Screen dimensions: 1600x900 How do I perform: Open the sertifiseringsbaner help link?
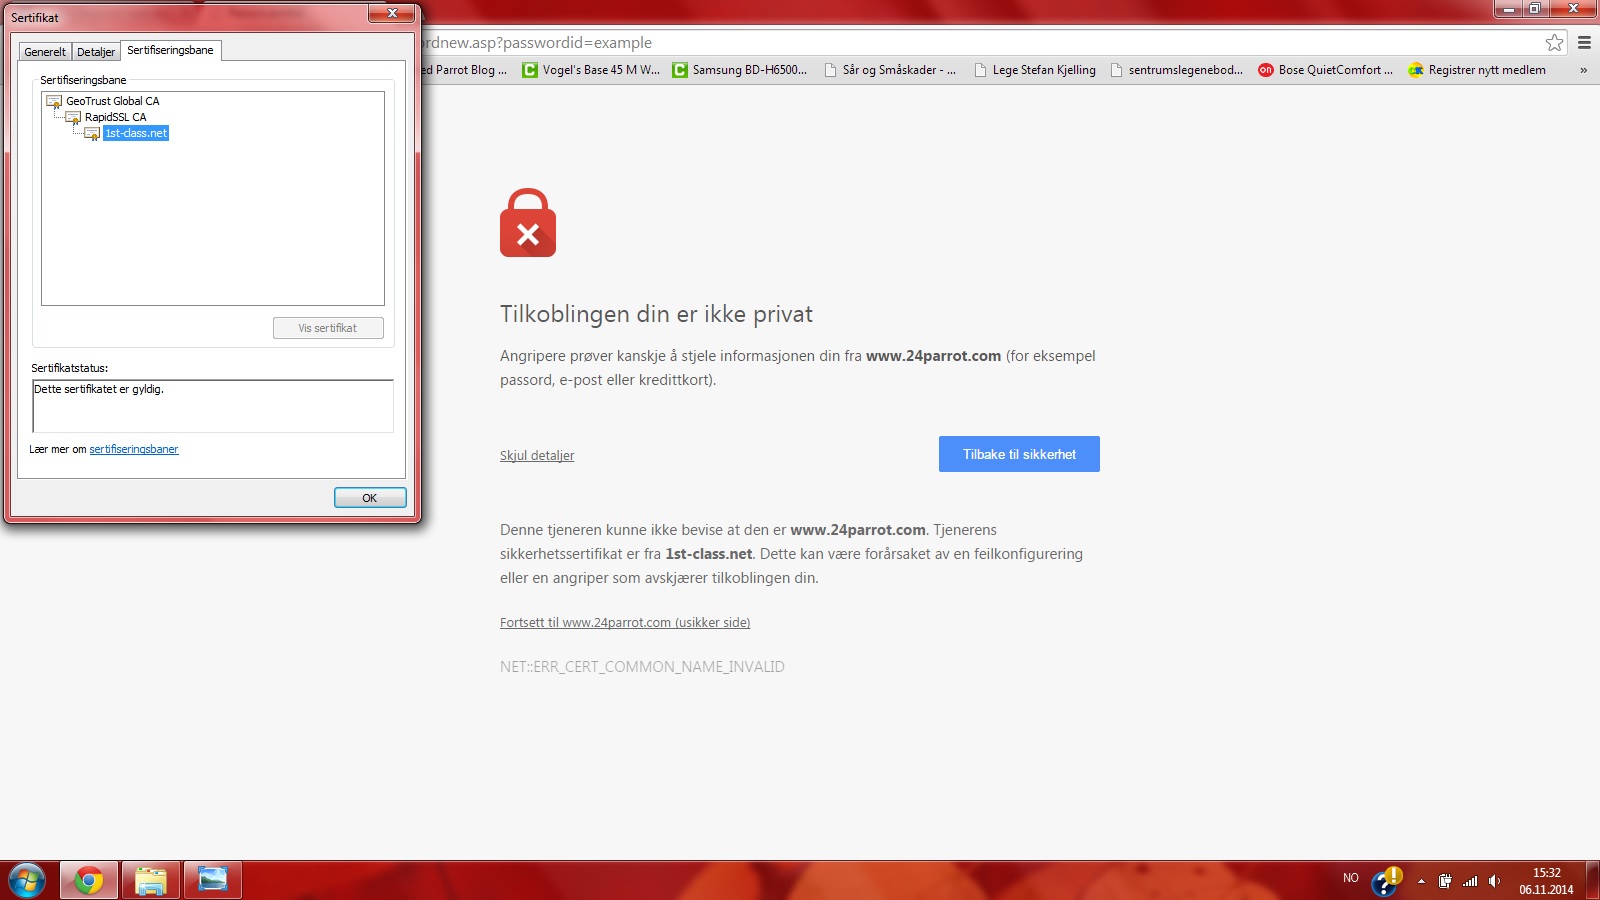point(134,449)
